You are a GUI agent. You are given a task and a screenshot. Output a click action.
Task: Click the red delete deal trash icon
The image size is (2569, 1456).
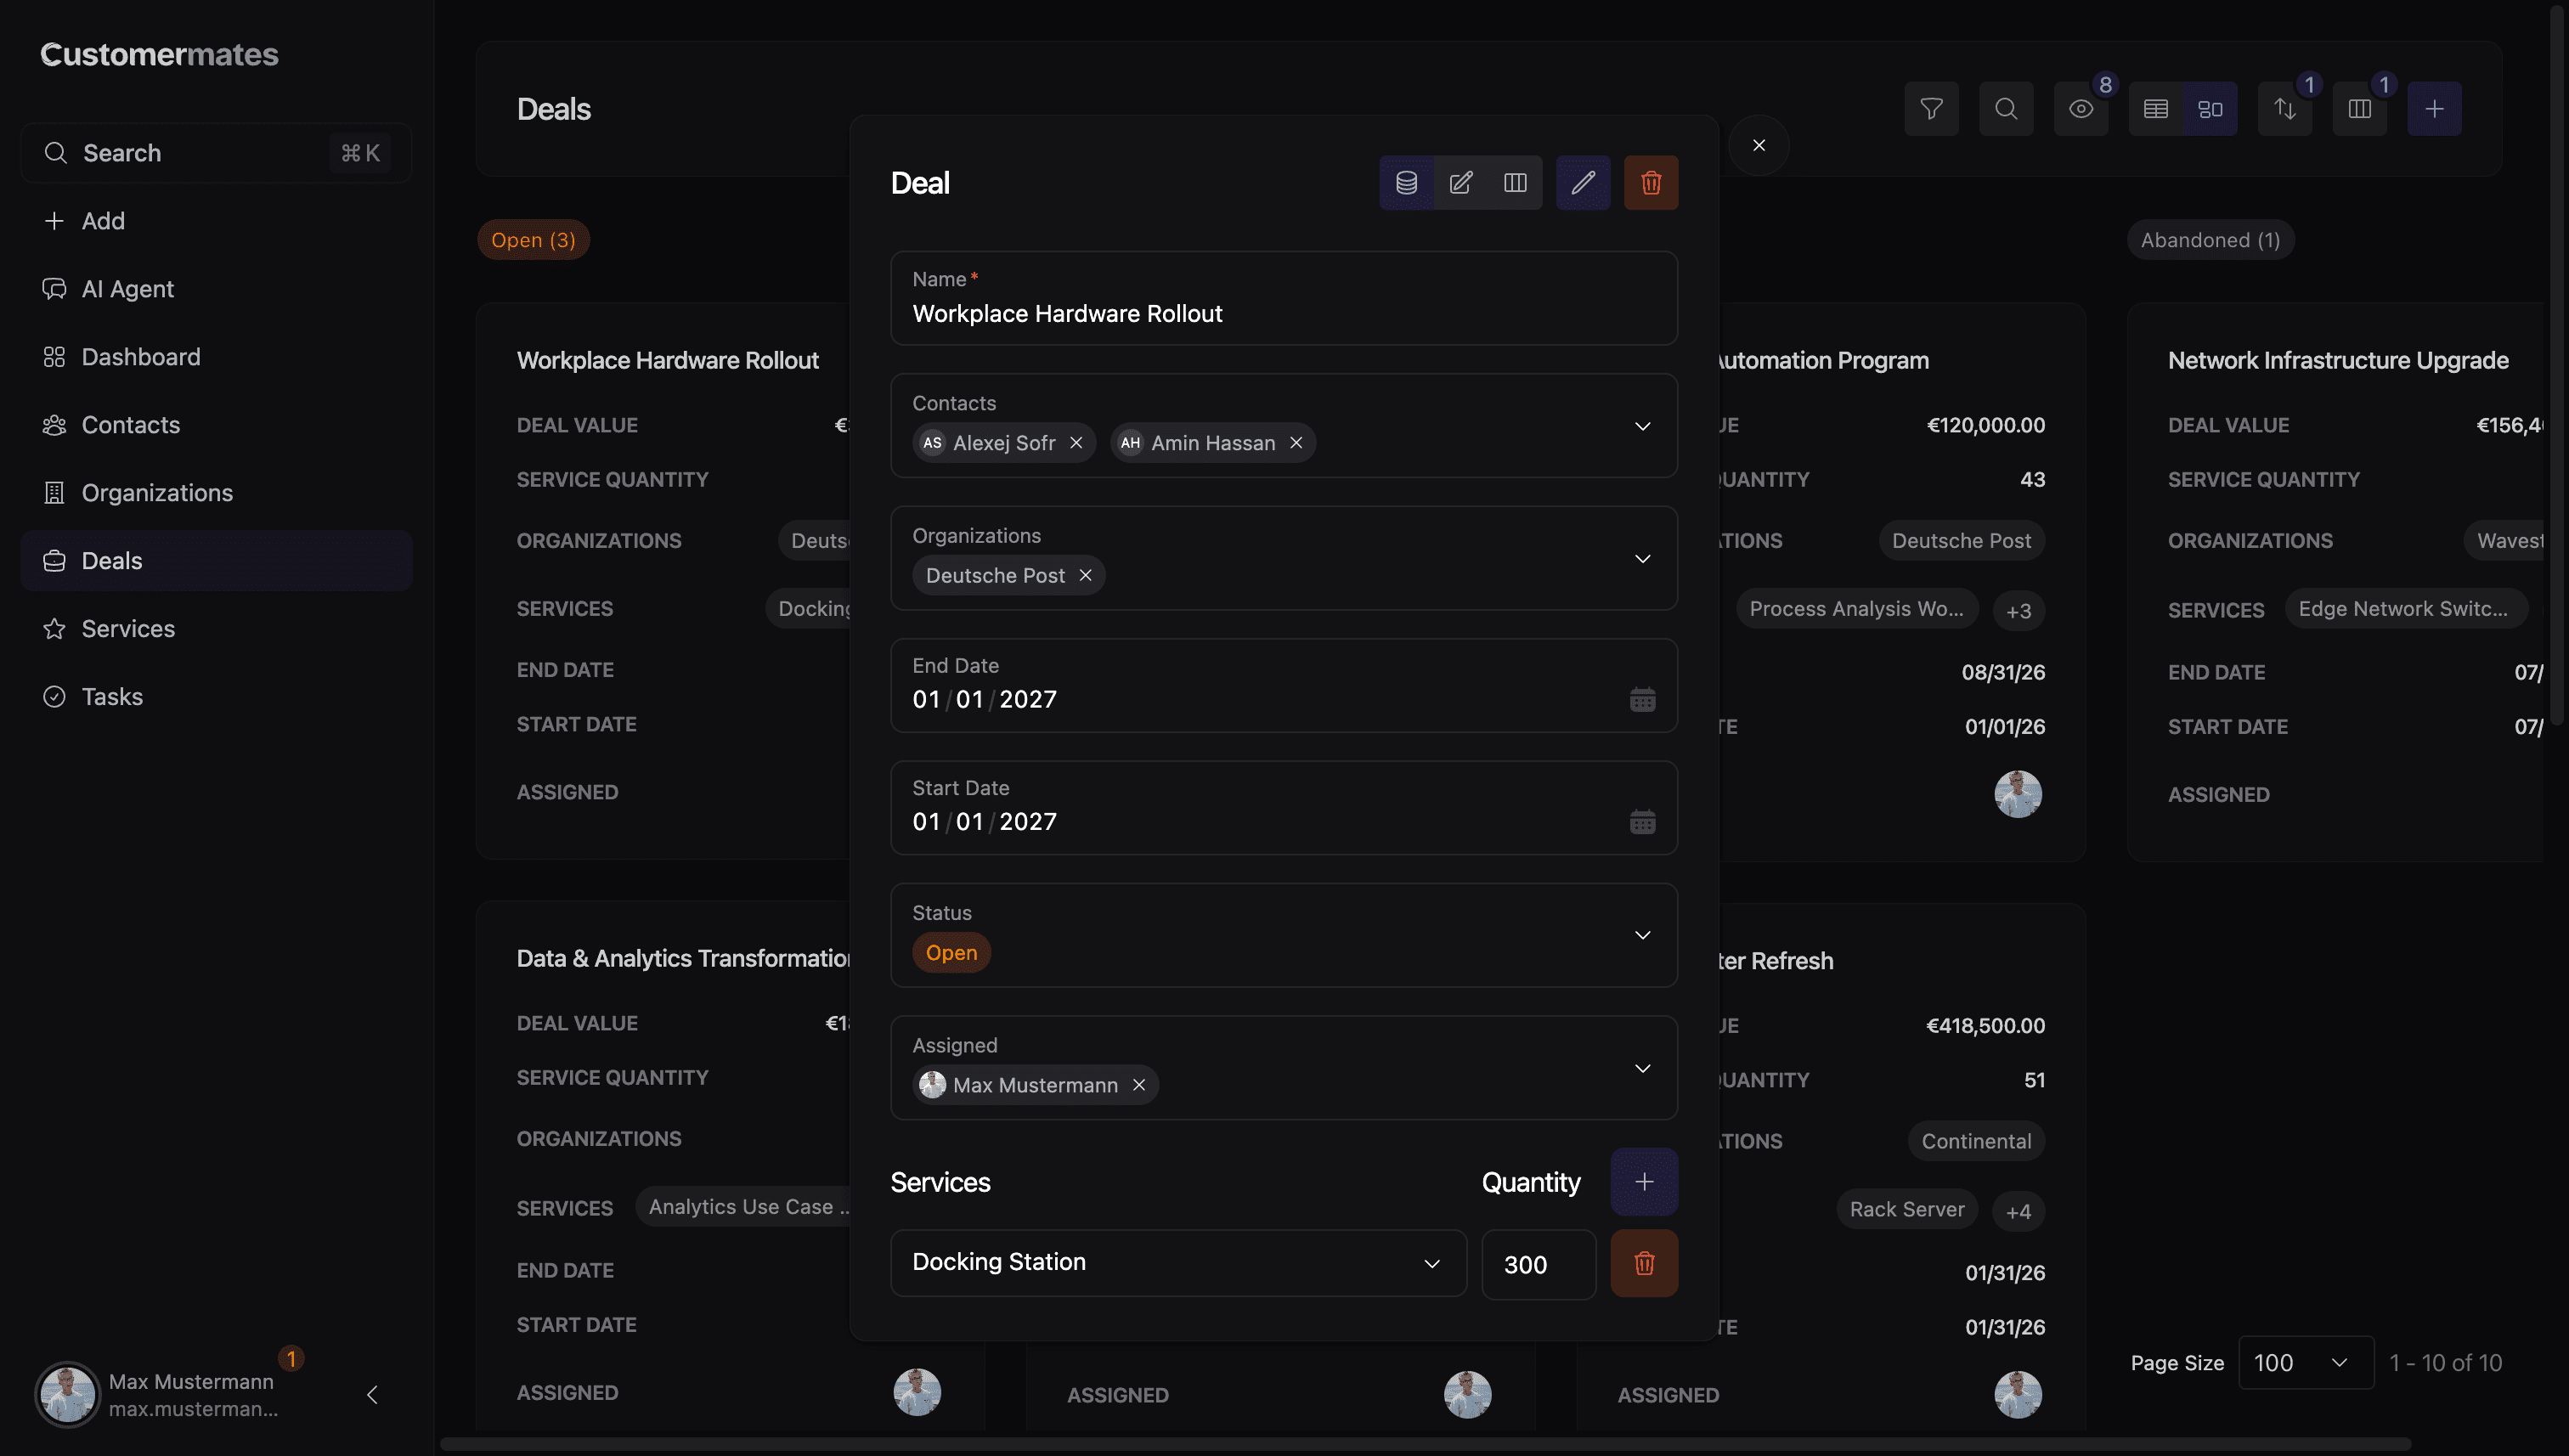pyautogui.click(x=1650, y=183)
